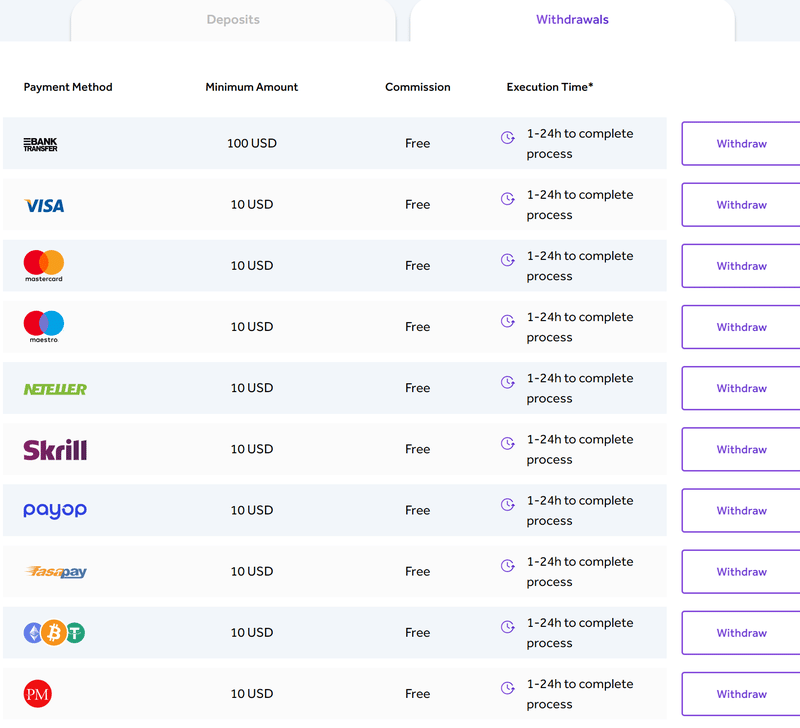Click the Visa logo

click(44, 206)
